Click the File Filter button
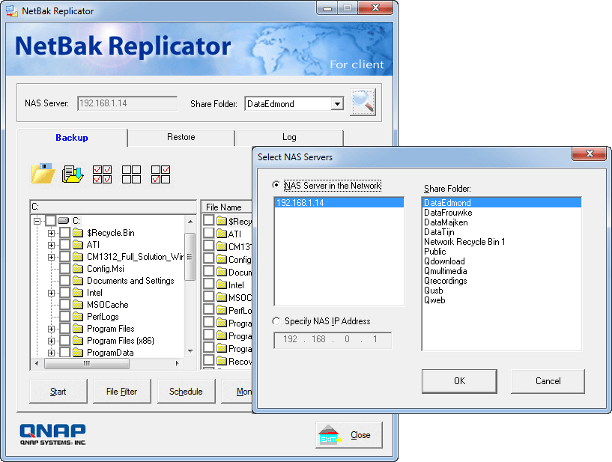The image size is (612, 462). point(122,391)
